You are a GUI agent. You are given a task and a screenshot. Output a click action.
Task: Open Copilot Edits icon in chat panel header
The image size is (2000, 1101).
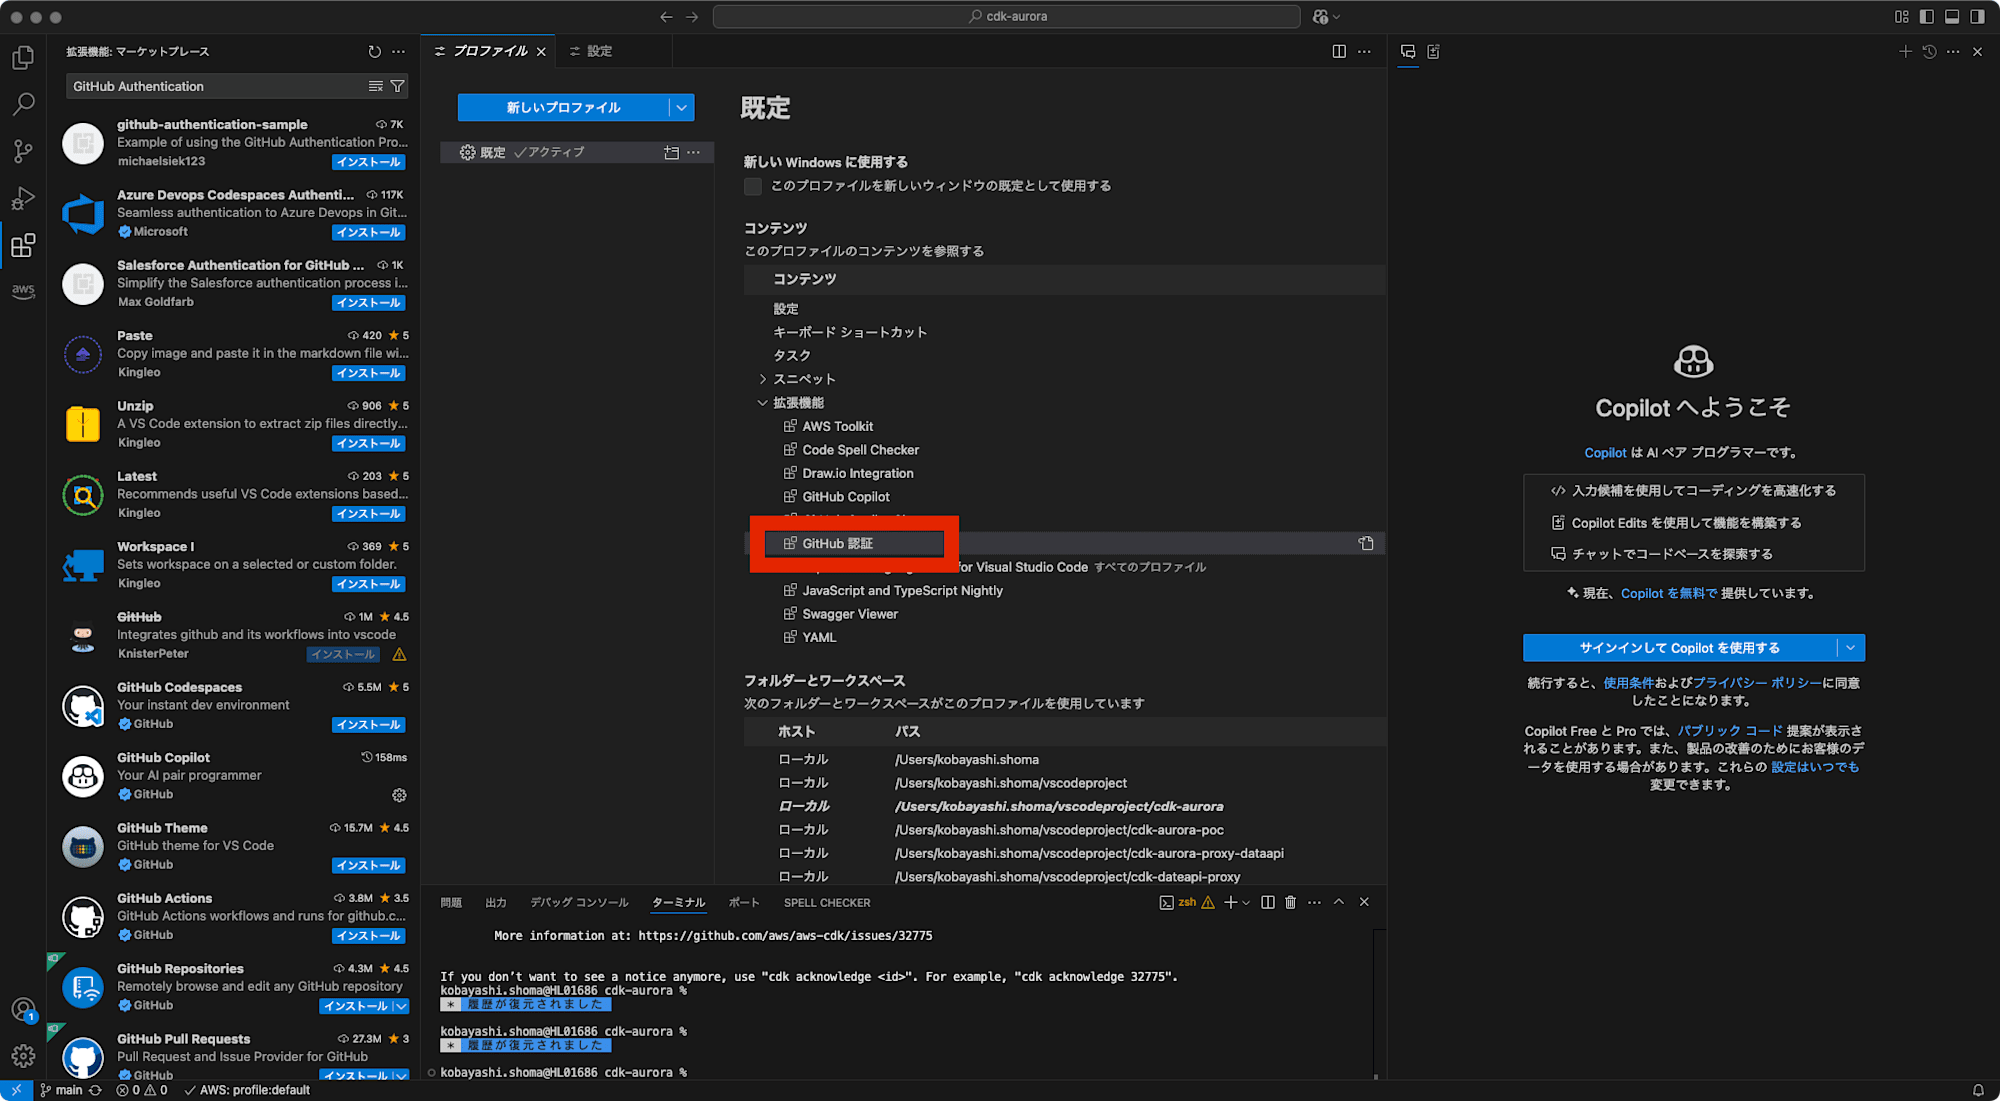pos(1433,52)
